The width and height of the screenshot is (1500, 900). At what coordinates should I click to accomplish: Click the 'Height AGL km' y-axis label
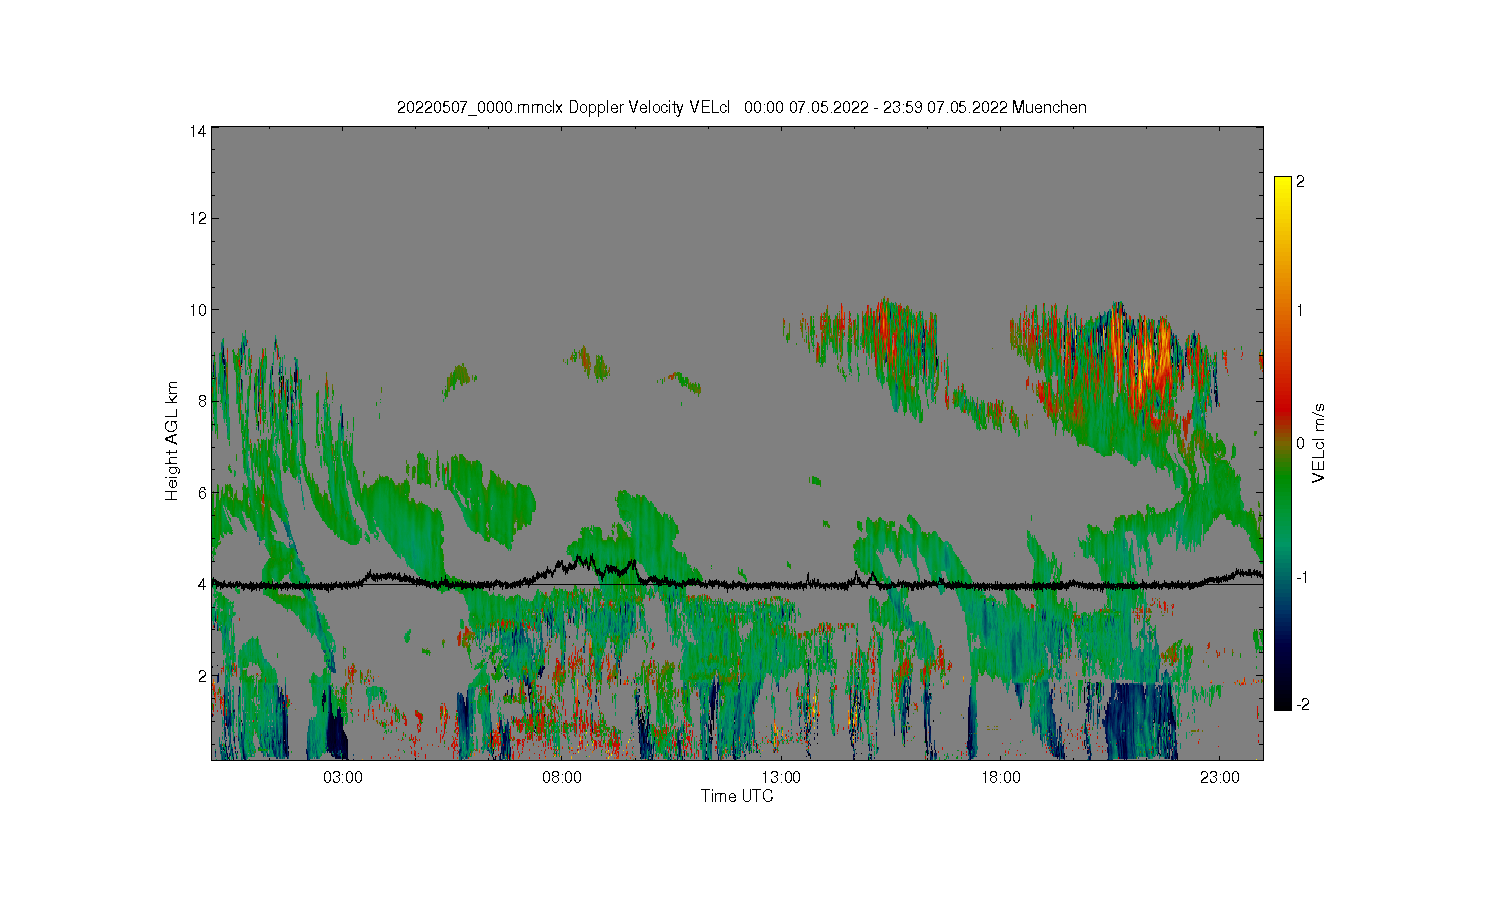click(172, 441)
